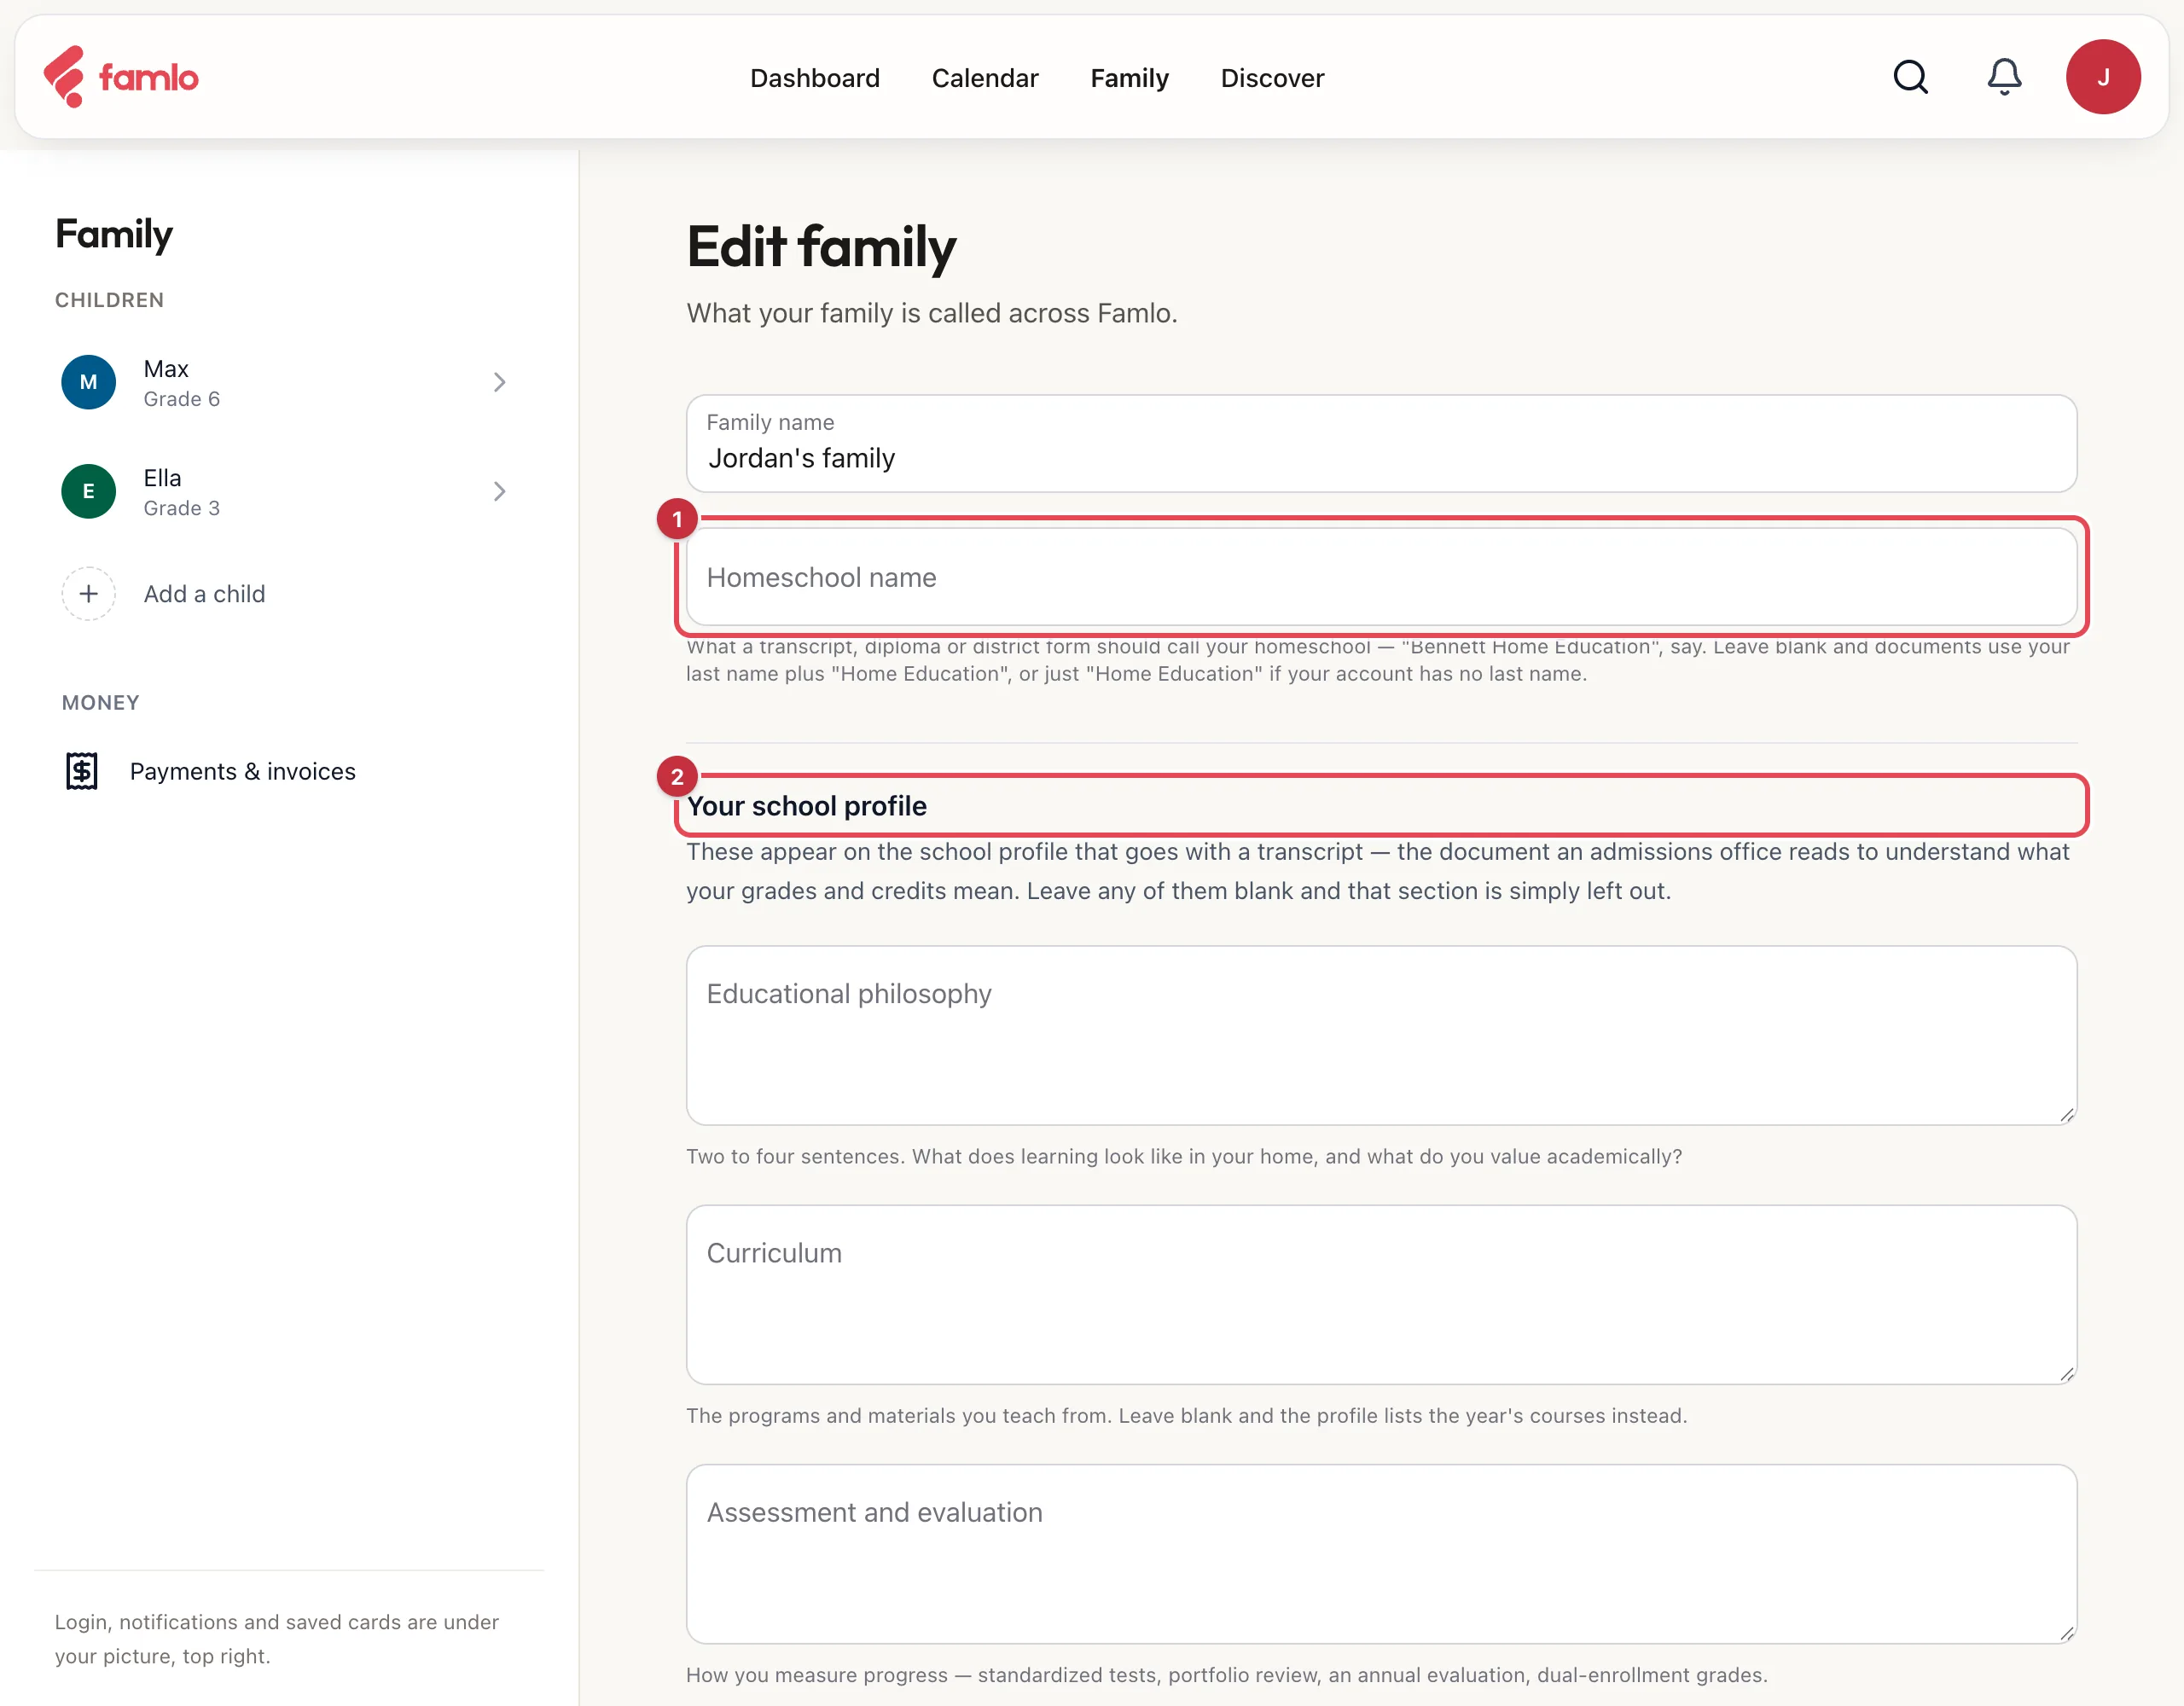Click the Assessment and evaluation textarea
This screenshot has width=2184, height=1706.
coord(1381,1554)
